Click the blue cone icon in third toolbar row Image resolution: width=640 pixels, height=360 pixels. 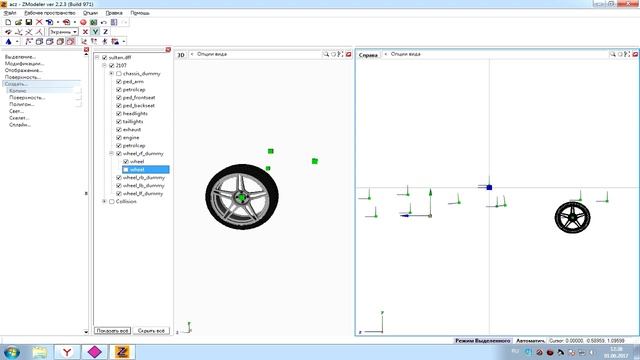[x=8, y=41]
